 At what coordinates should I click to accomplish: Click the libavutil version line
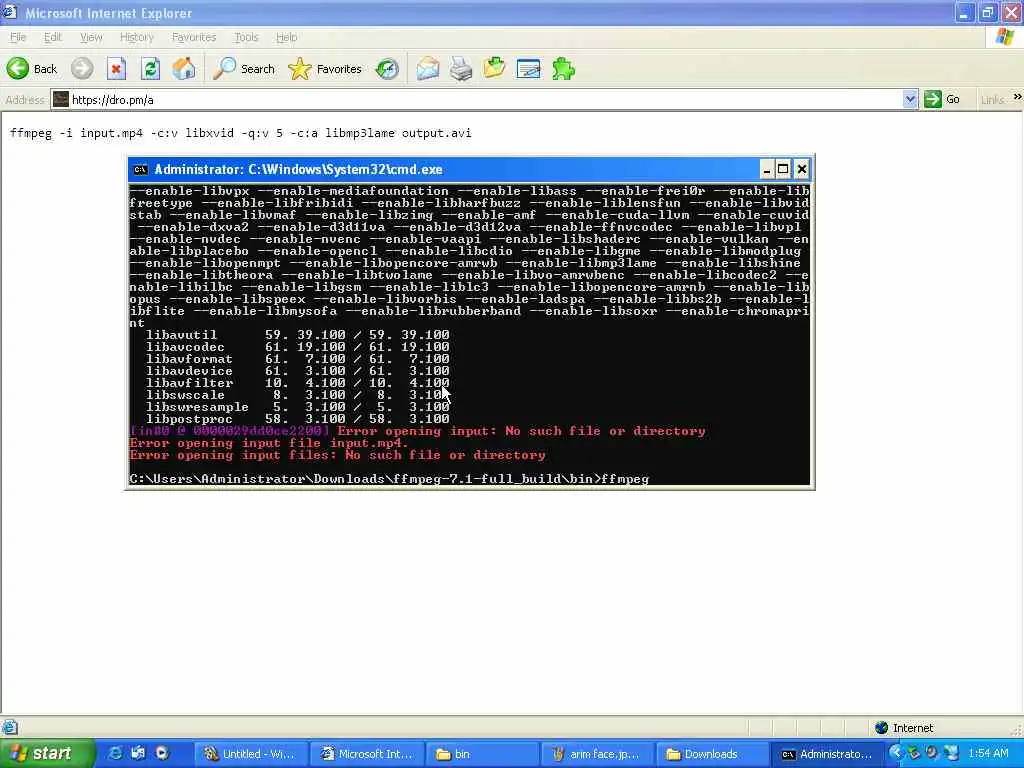pos(297,334)
